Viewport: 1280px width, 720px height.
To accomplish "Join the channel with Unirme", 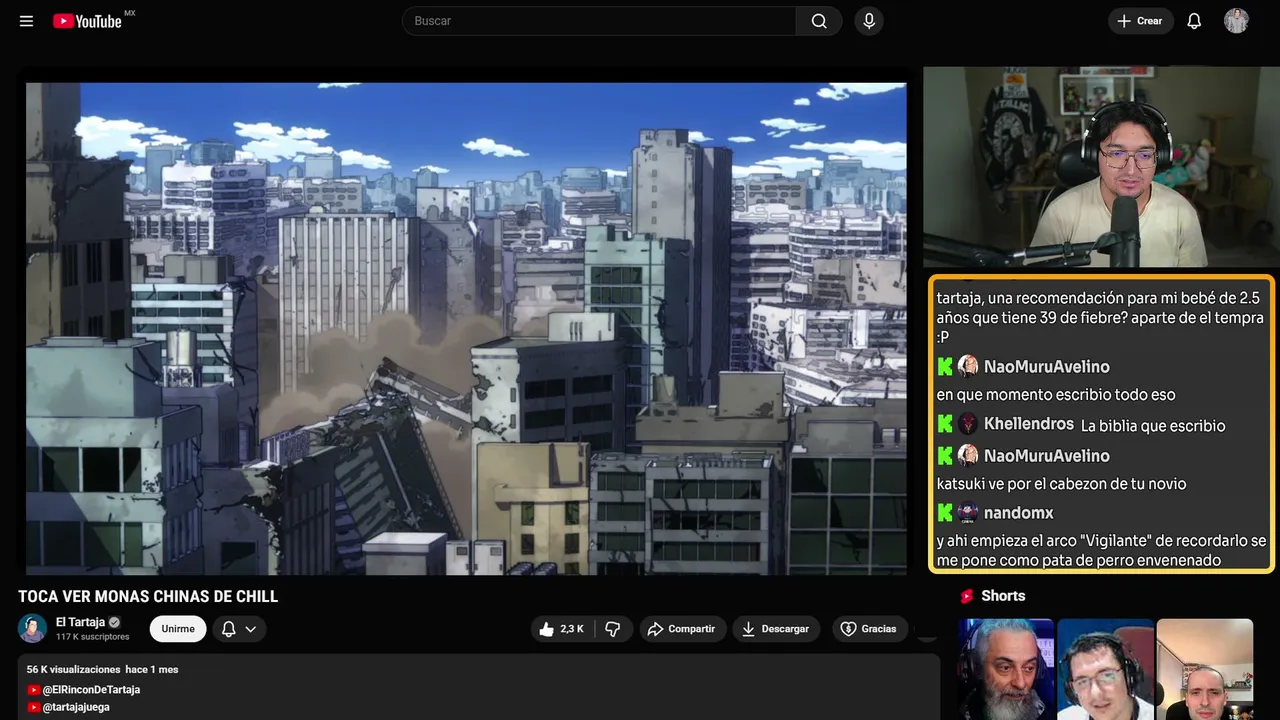I will (x=178, y=629).
